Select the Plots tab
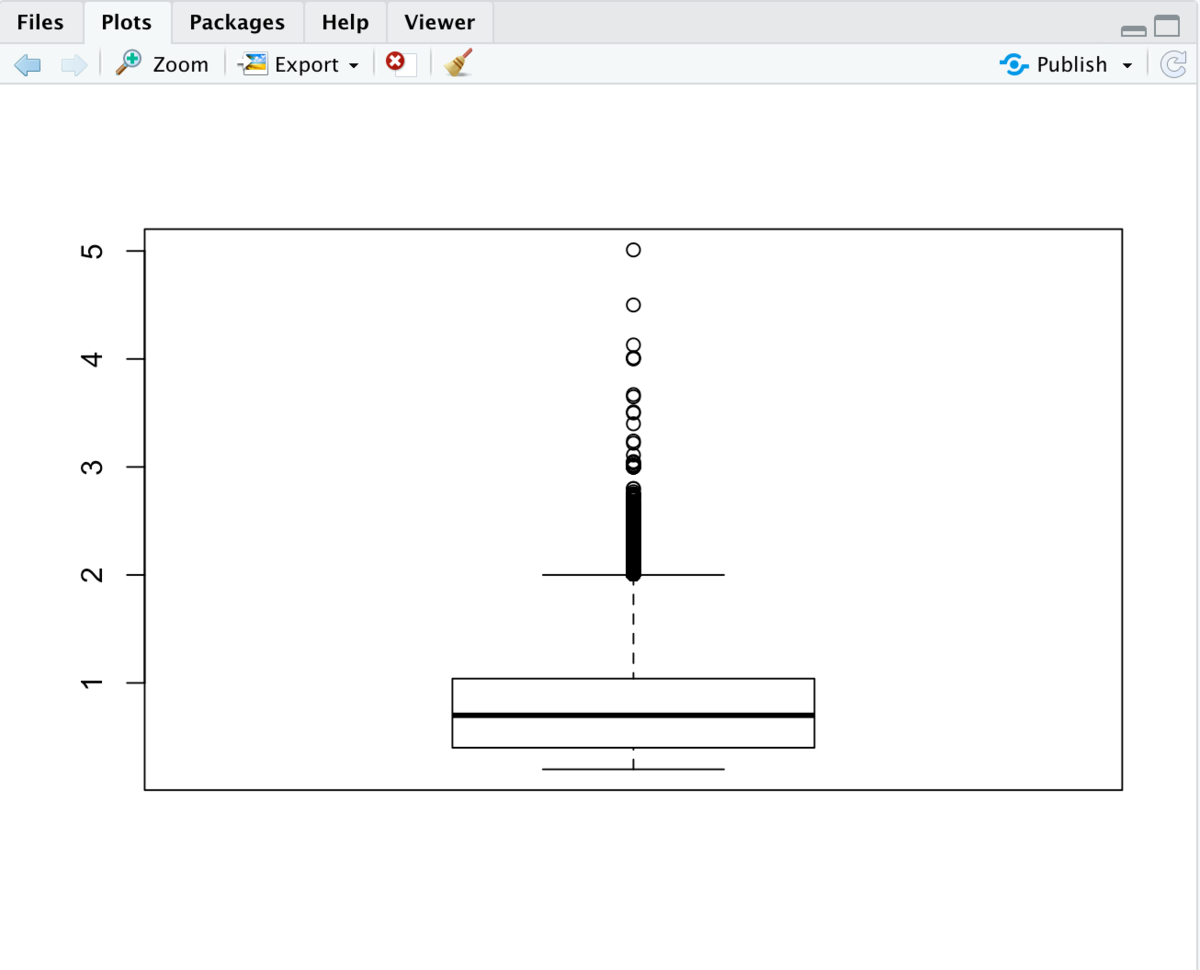The image size is (1200, 970). point(127,22)
